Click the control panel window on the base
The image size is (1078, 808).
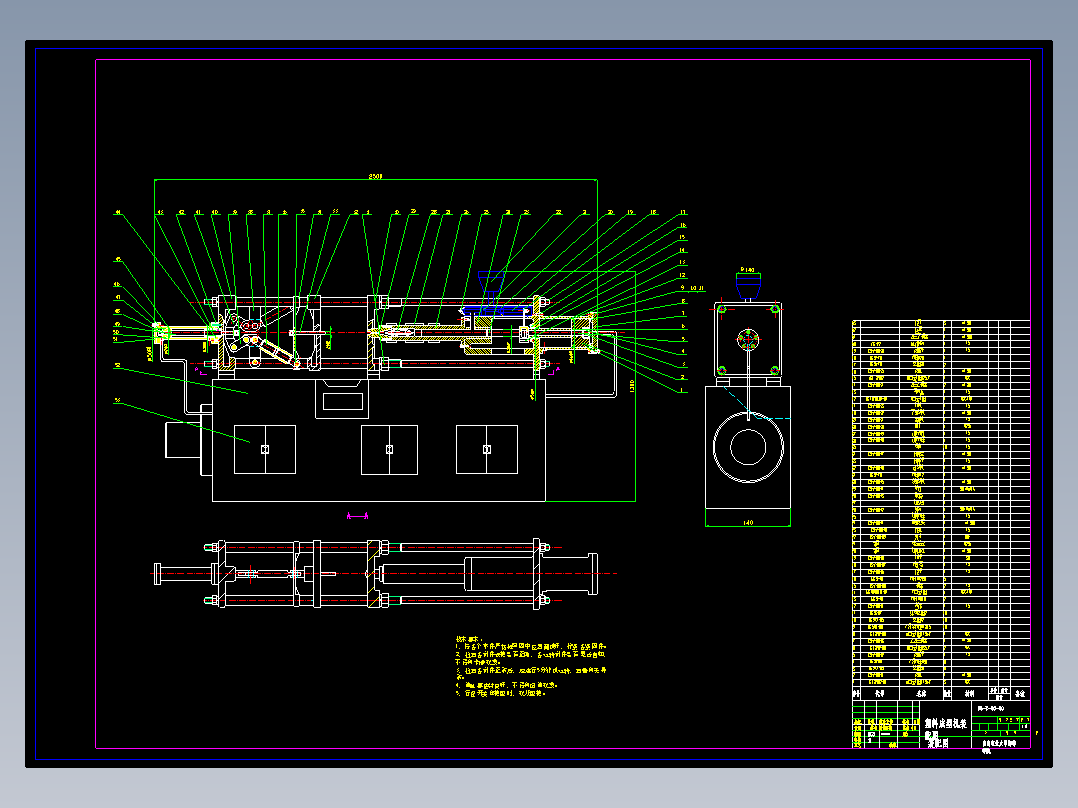(x=342, y=401)
